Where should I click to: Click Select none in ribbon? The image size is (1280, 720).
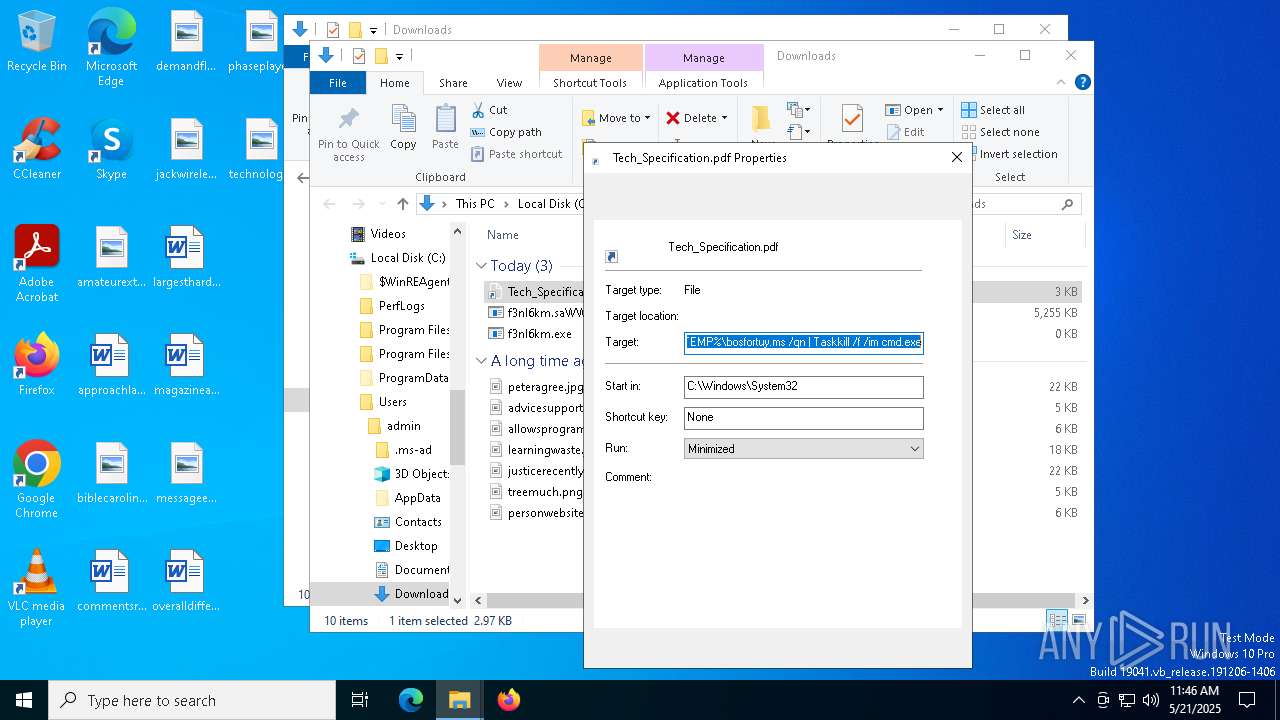pyautogui.click(x=1000, y=132)
